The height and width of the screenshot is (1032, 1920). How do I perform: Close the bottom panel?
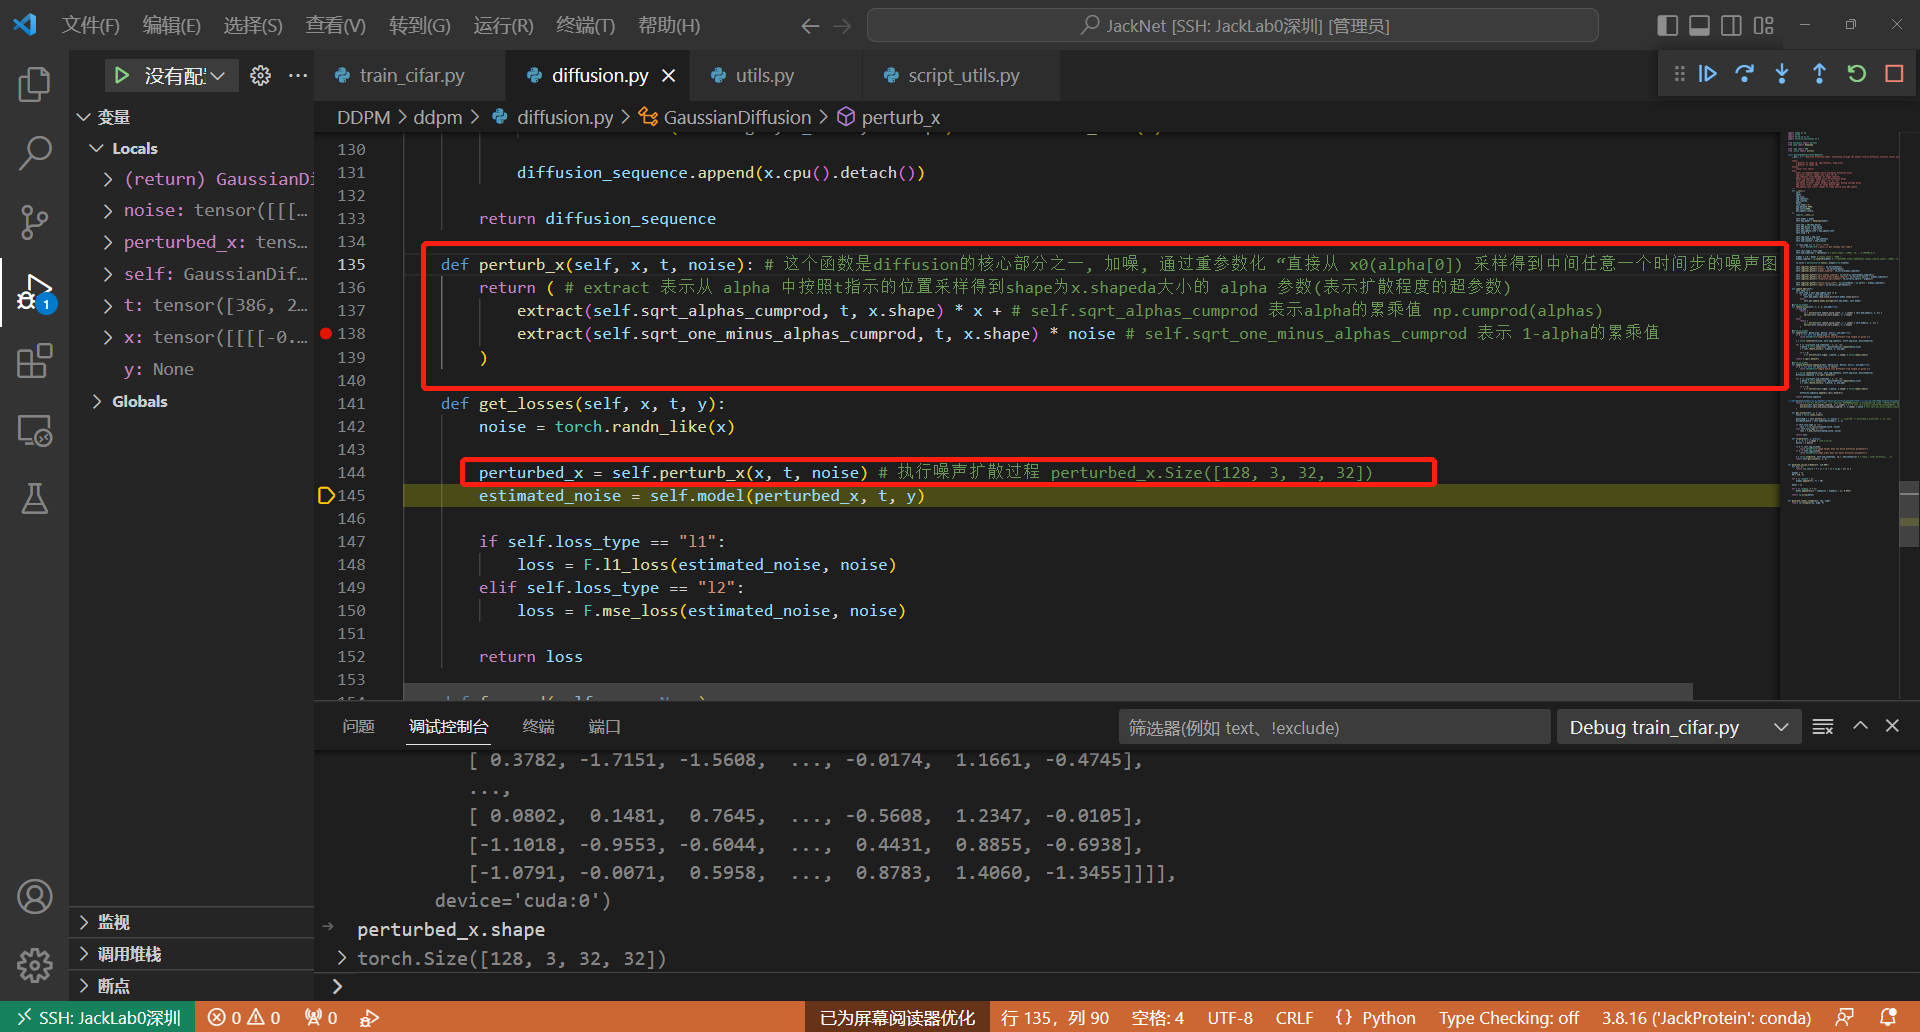1892,727
